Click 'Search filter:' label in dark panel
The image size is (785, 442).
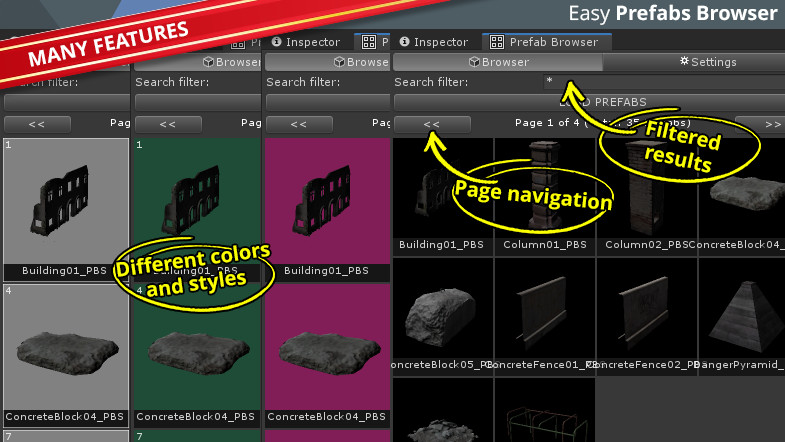coord(431,82)
